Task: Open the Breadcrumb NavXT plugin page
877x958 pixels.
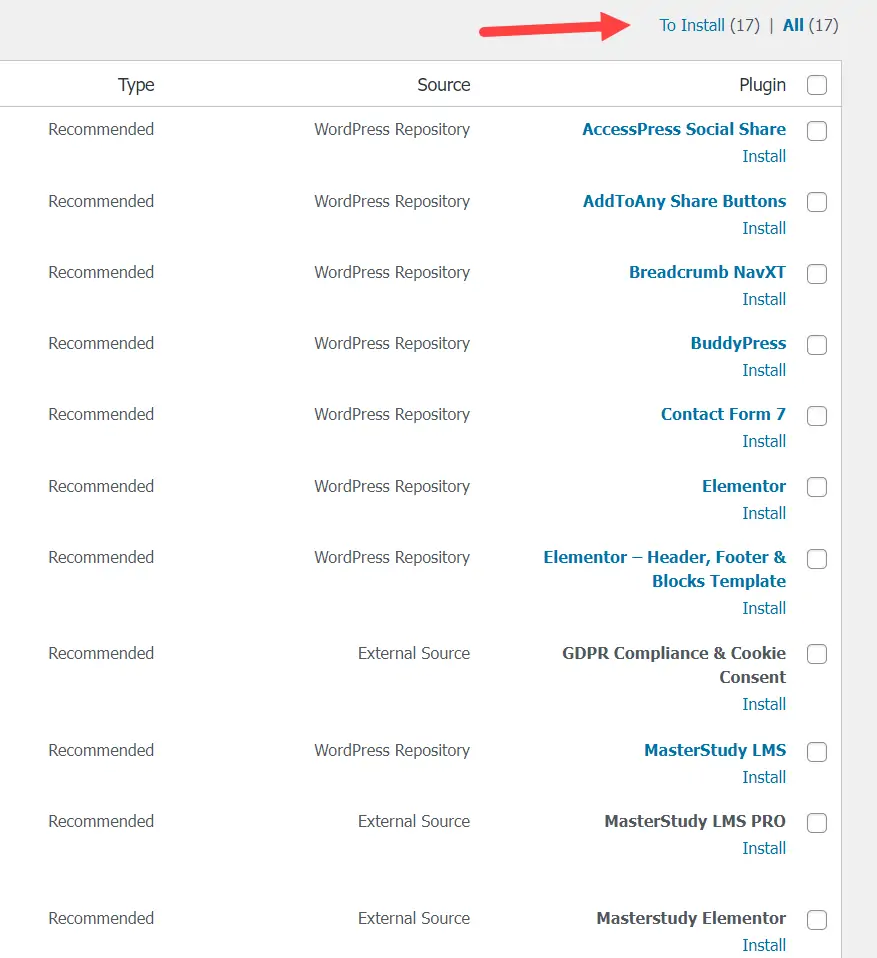Action: (707, 272)
